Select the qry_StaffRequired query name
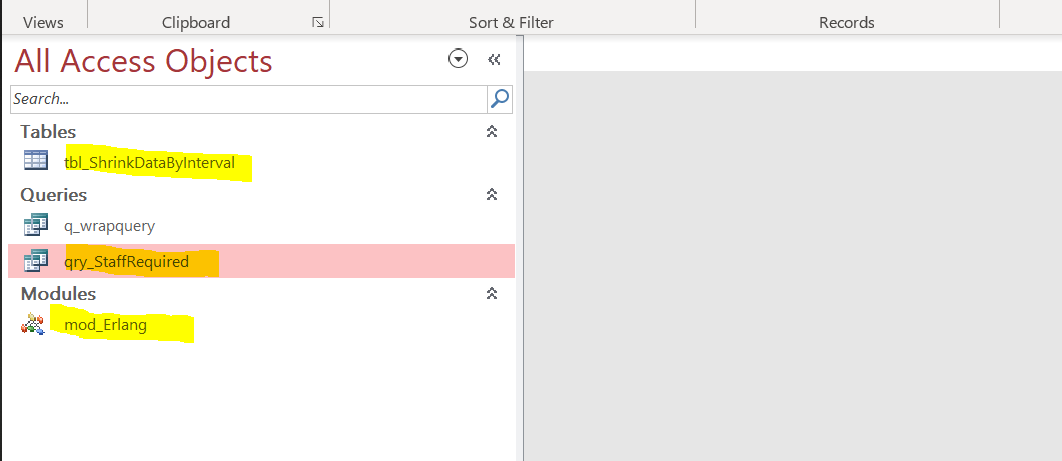 pyautogui.click(x=126, y=262)
